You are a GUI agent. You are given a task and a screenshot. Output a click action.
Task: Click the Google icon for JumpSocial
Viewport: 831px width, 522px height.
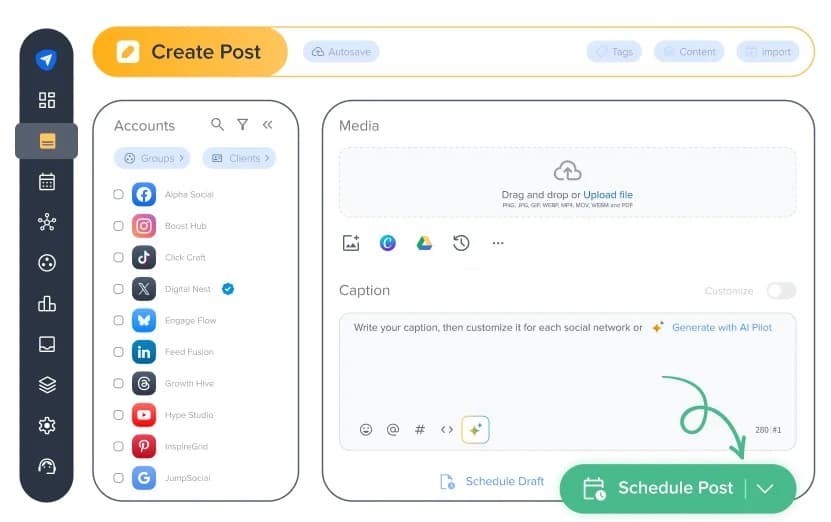click(x=144, y=478)
